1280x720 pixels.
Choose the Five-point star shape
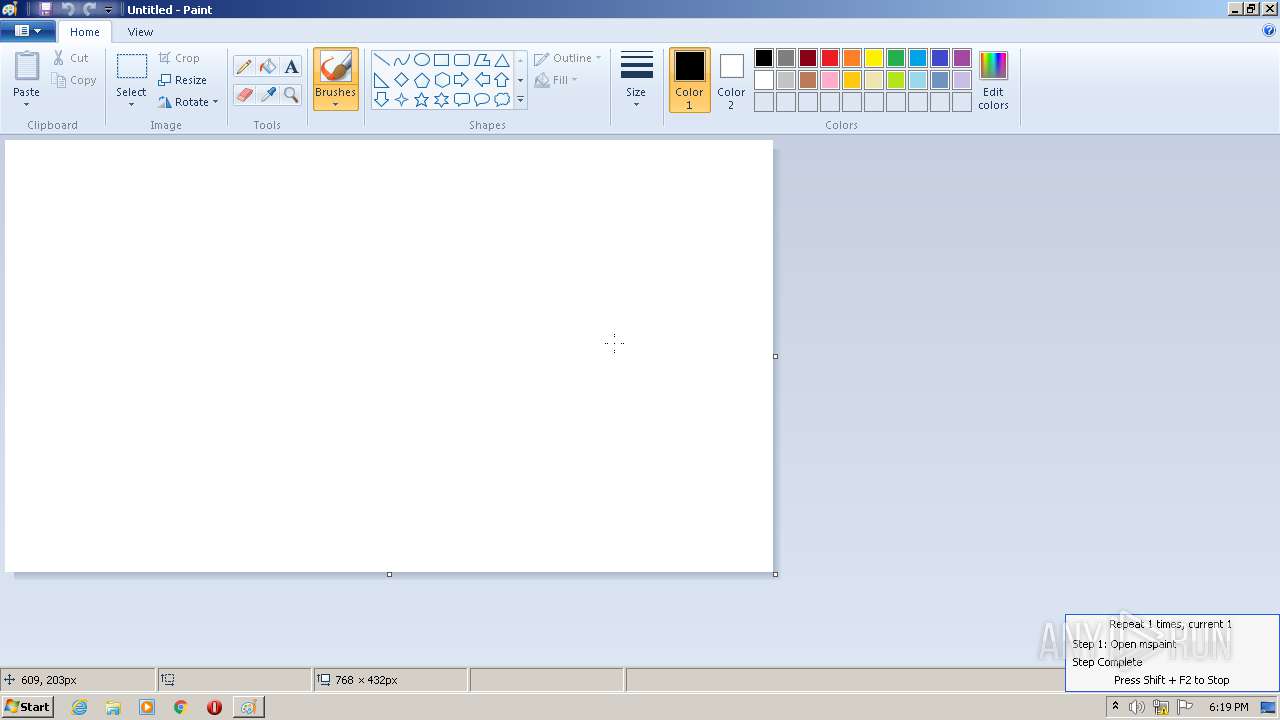[421, 100]
